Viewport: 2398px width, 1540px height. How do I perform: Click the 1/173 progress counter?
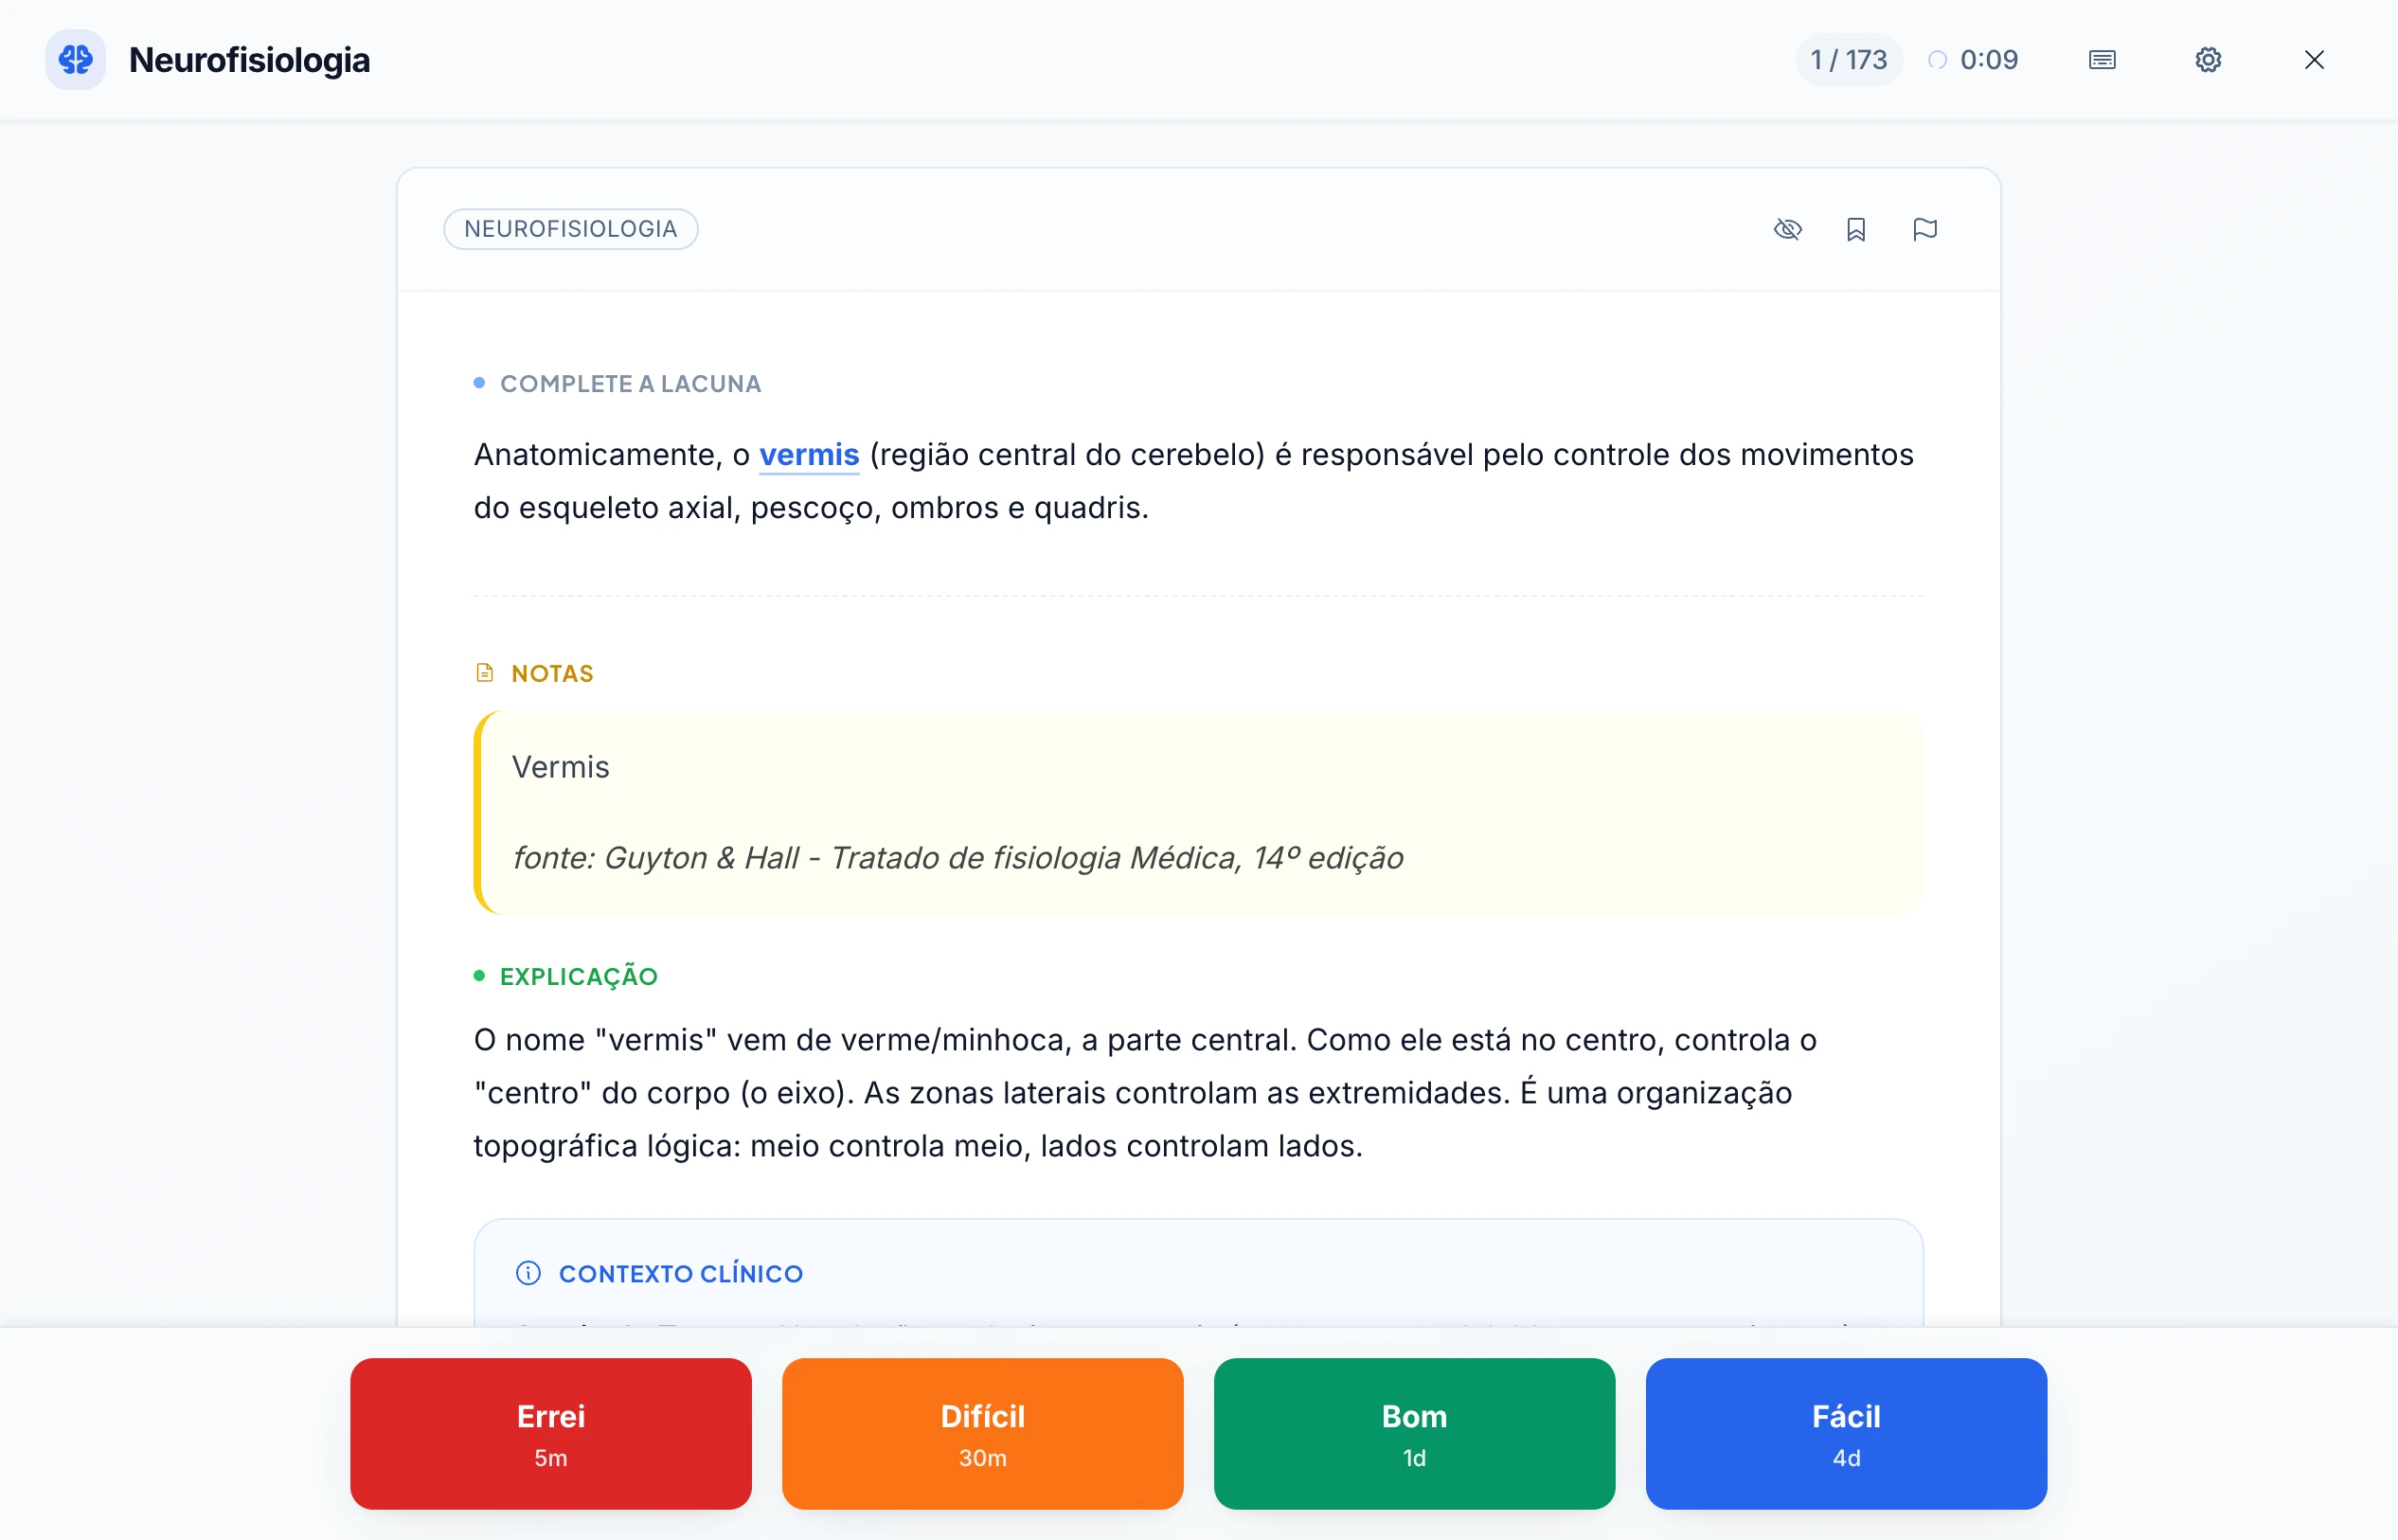click(1847, 60)
